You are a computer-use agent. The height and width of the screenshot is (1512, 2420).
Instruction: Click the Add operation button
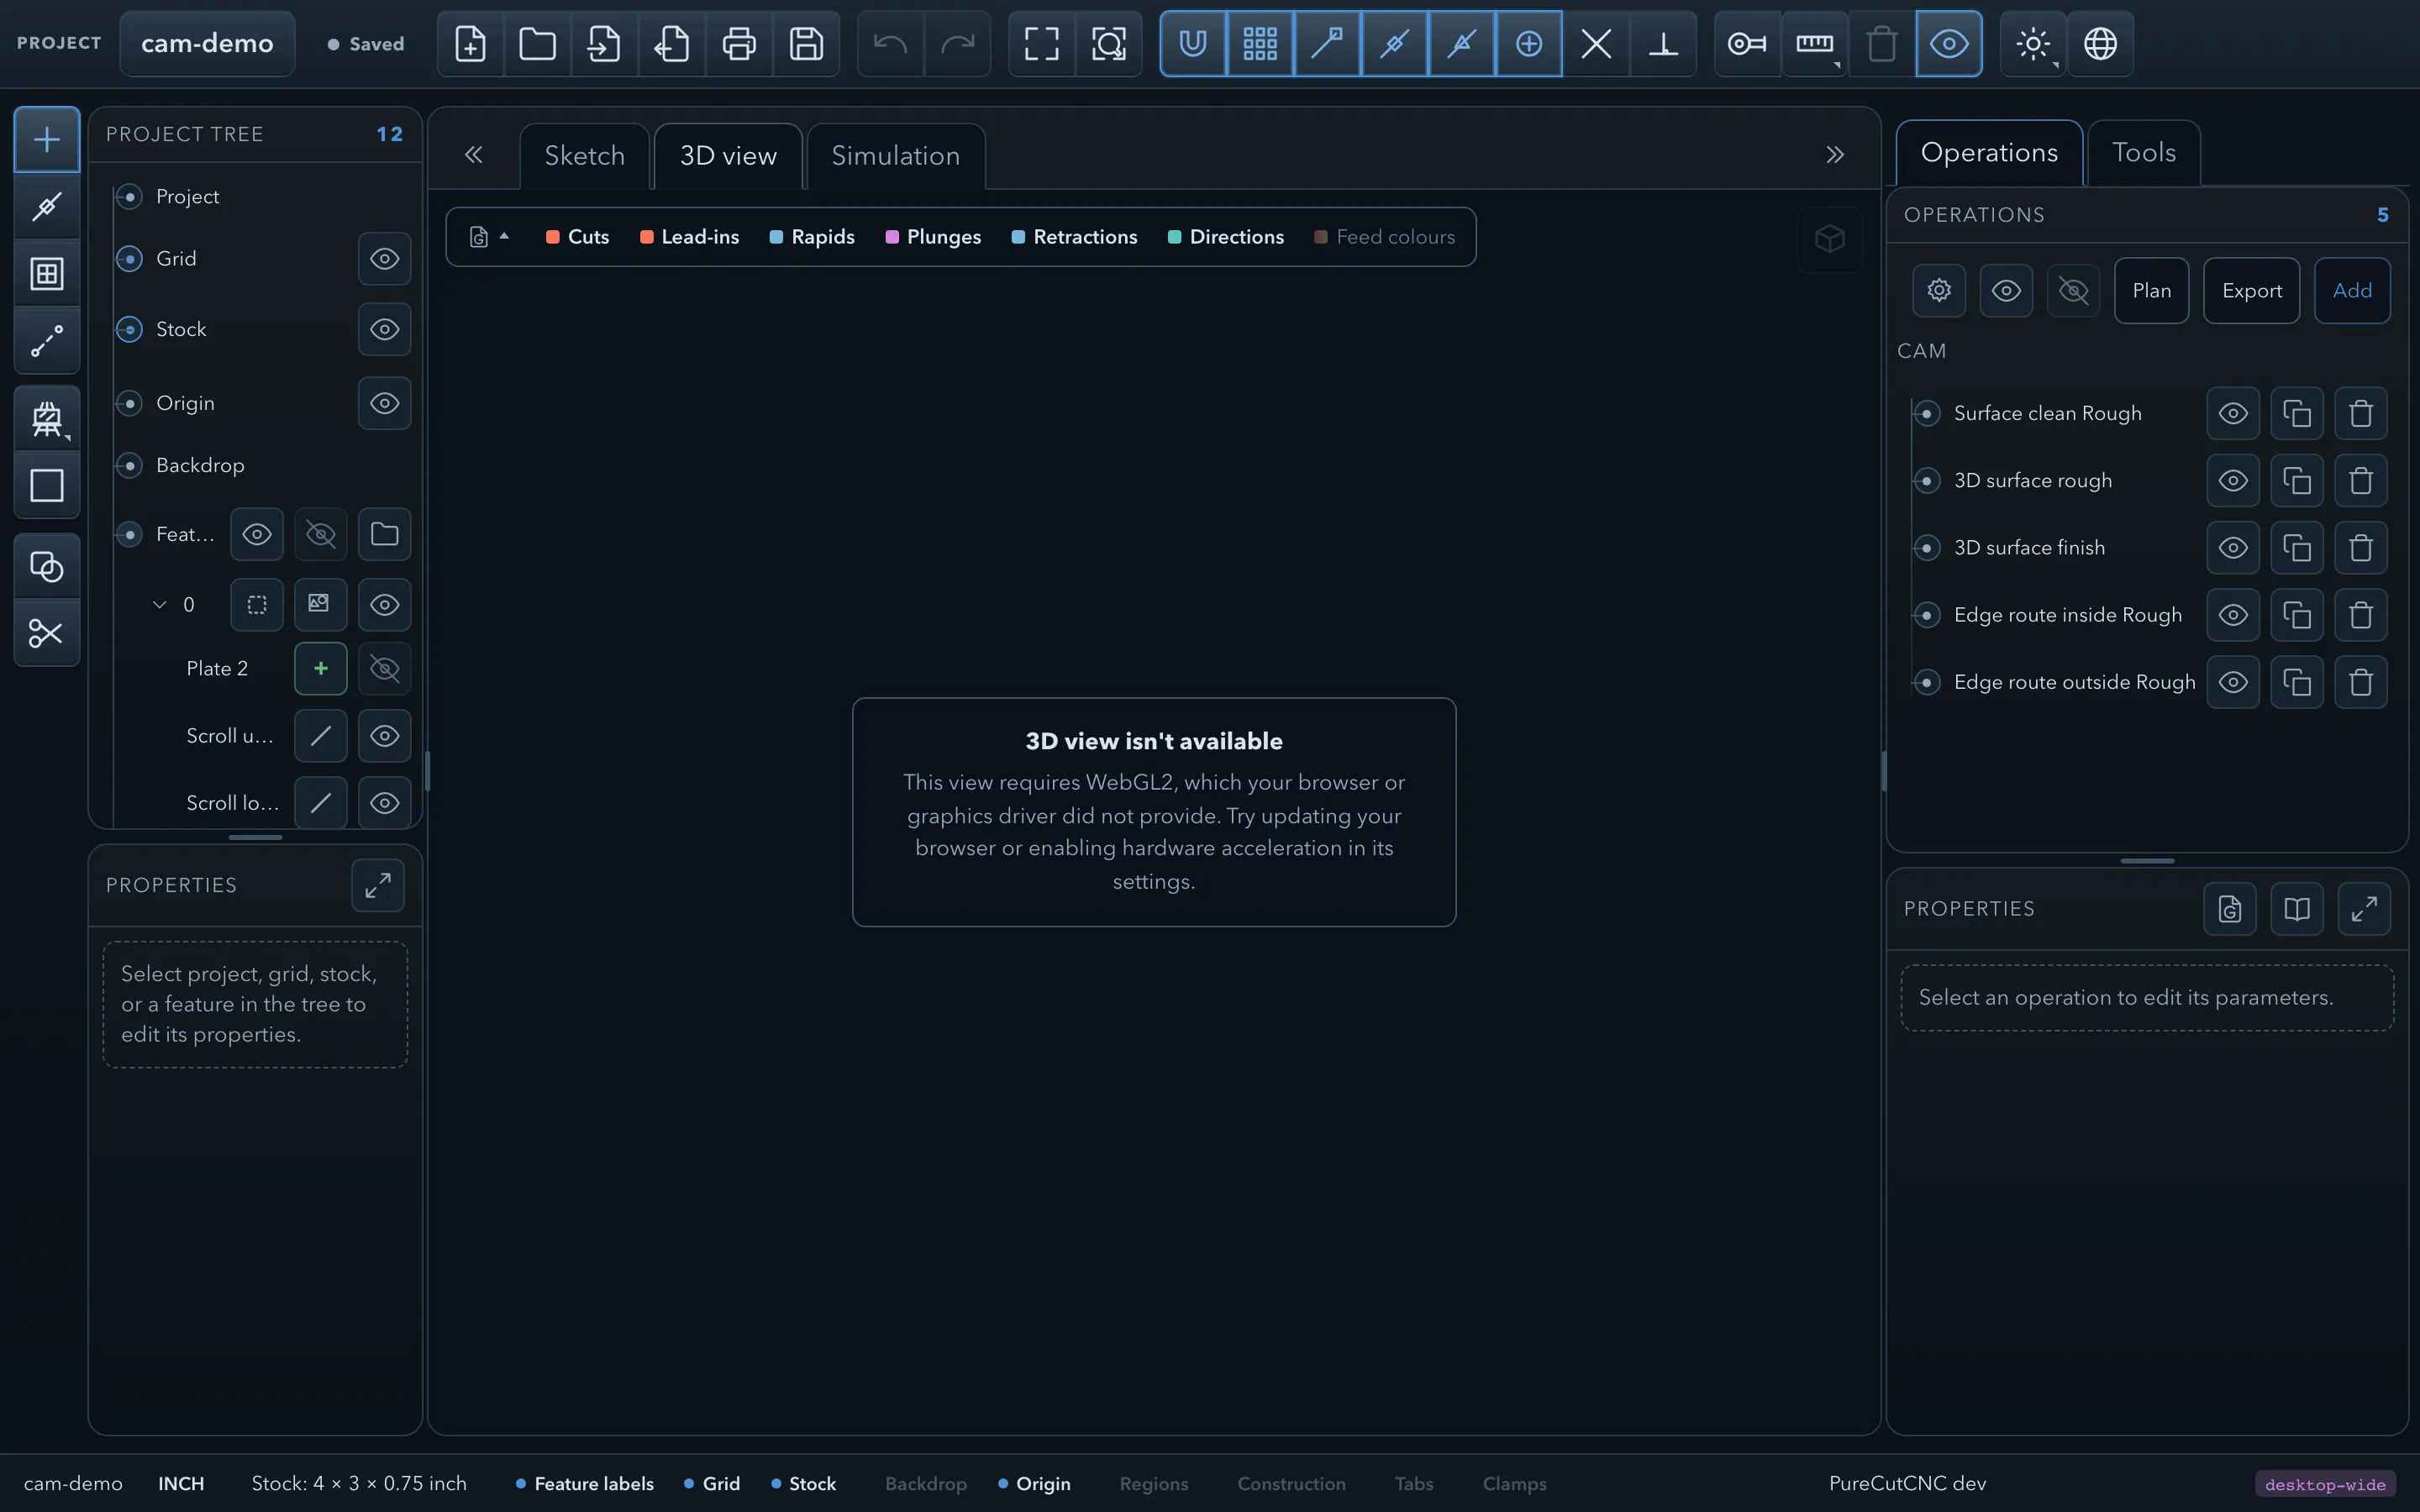[x=2352, y=291]
